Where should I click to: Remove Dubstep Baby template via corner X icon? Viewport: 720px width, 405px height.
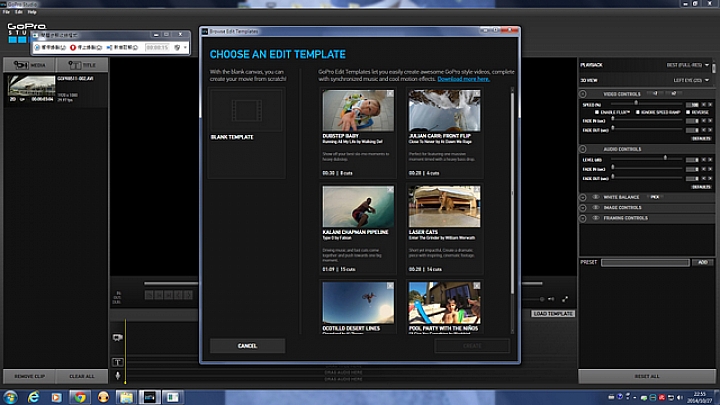click(390, 94)
